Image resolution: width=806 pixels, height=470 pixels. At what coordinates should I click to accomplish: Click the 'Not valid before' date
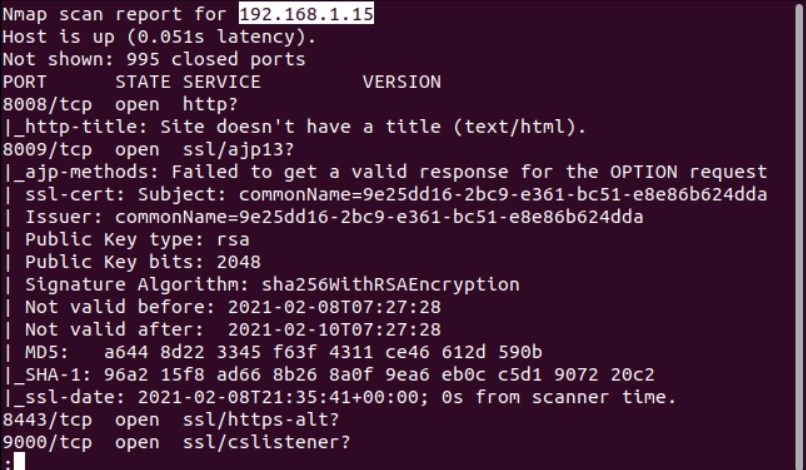point(334,307)
